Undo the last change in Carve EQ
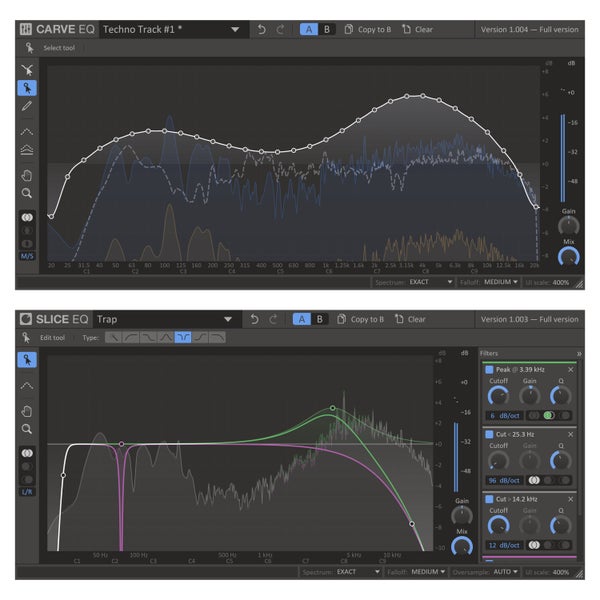 tap(261, 29)
